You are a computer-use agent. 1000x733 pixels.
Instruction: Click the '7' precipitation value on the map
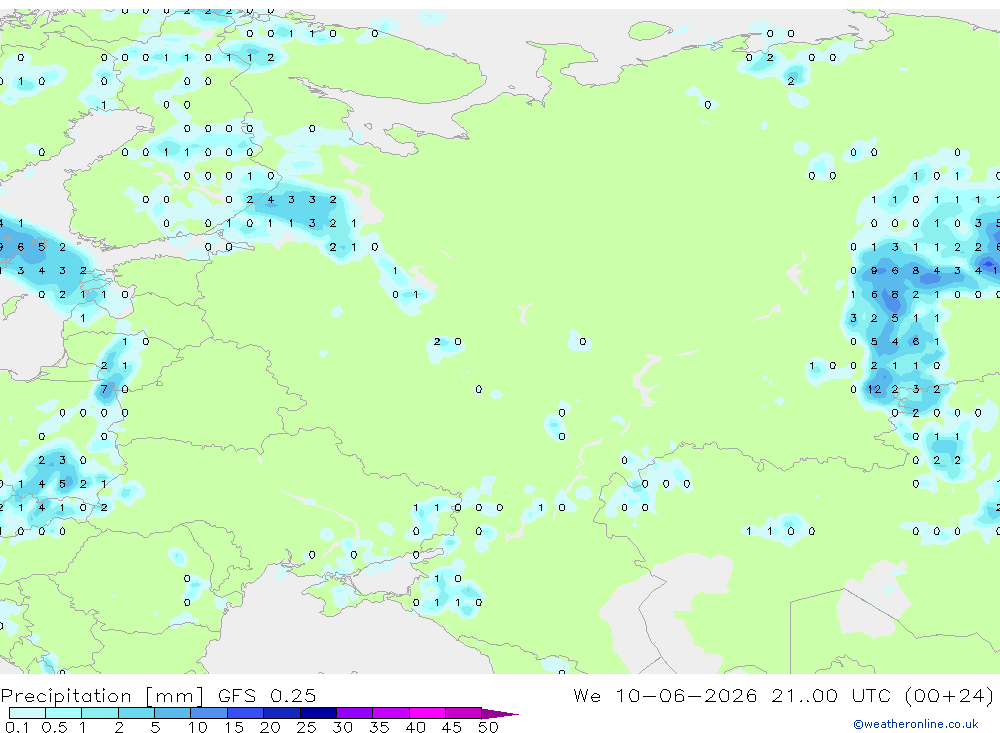tap(104, 389)
